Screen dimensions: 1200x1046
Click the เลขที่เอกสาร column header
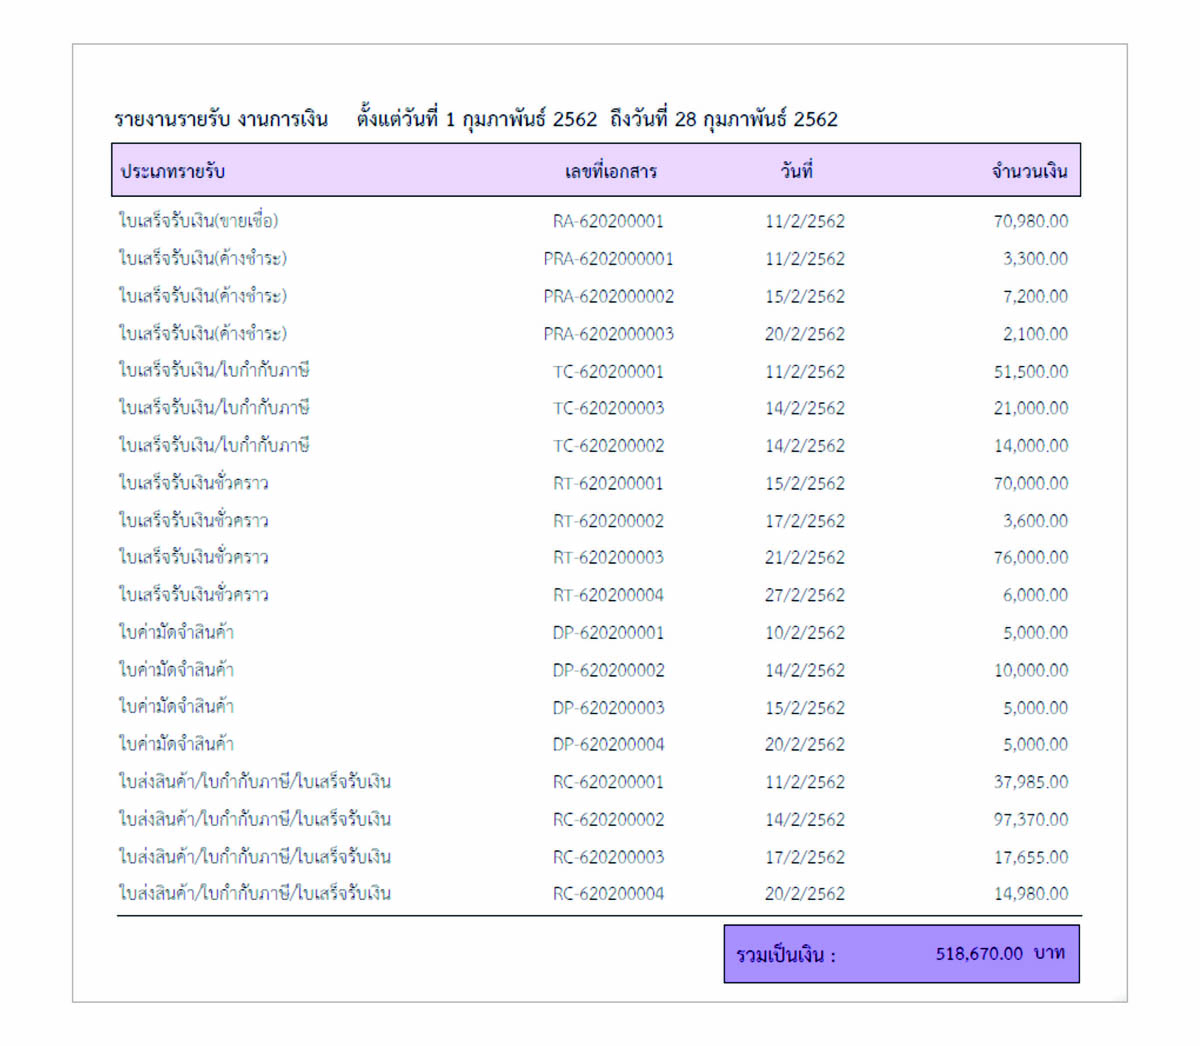(x=610, y=171)
